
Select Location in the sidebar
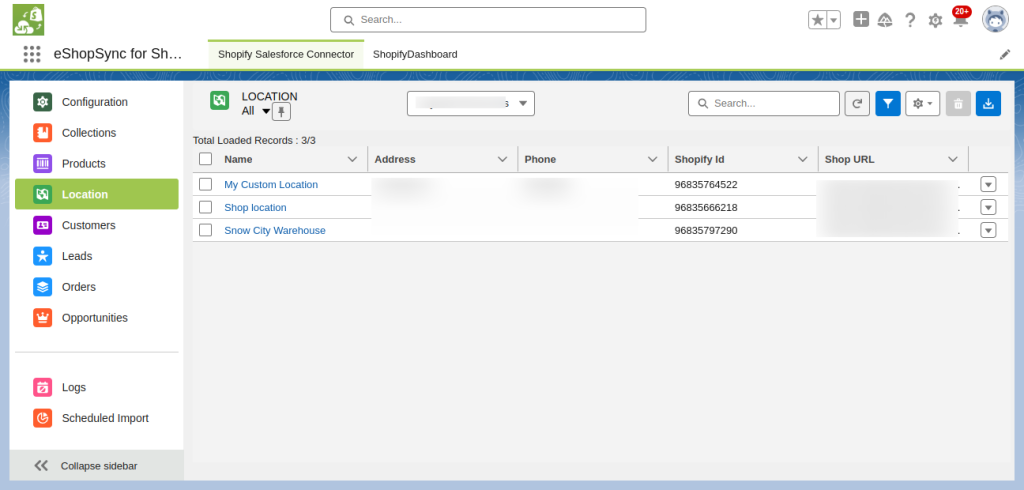coord(97,194)
